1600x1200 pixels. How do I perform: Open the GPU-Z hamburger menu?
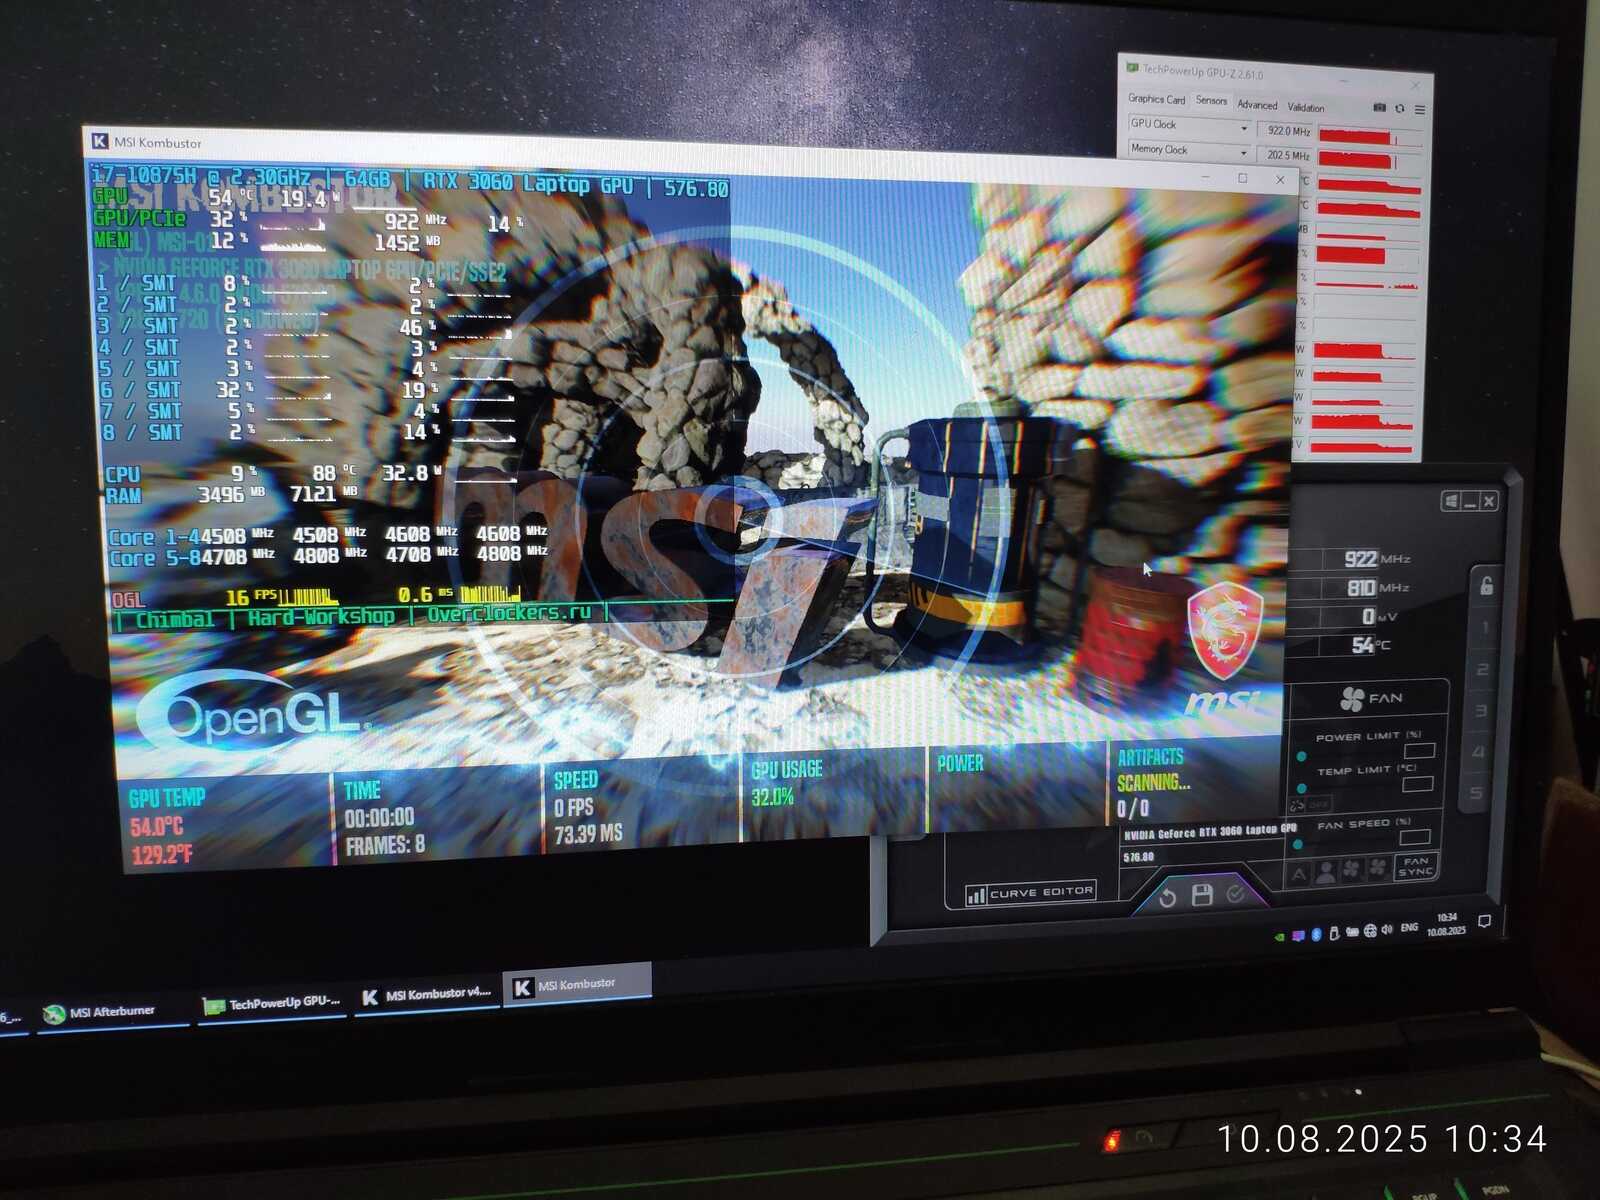[1419, 109]
